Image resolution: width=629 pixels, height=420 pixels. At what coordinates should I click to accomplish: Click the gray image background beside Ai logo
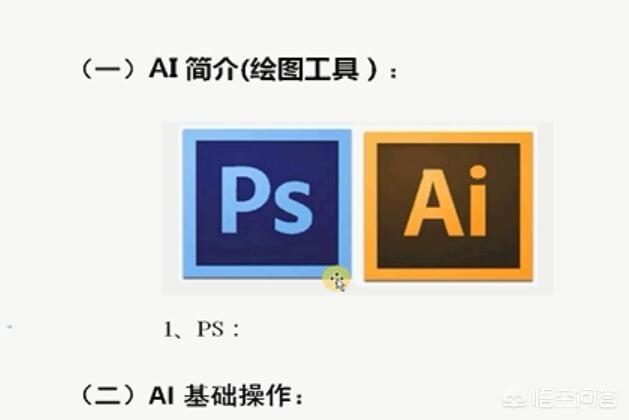pos(544,207)
